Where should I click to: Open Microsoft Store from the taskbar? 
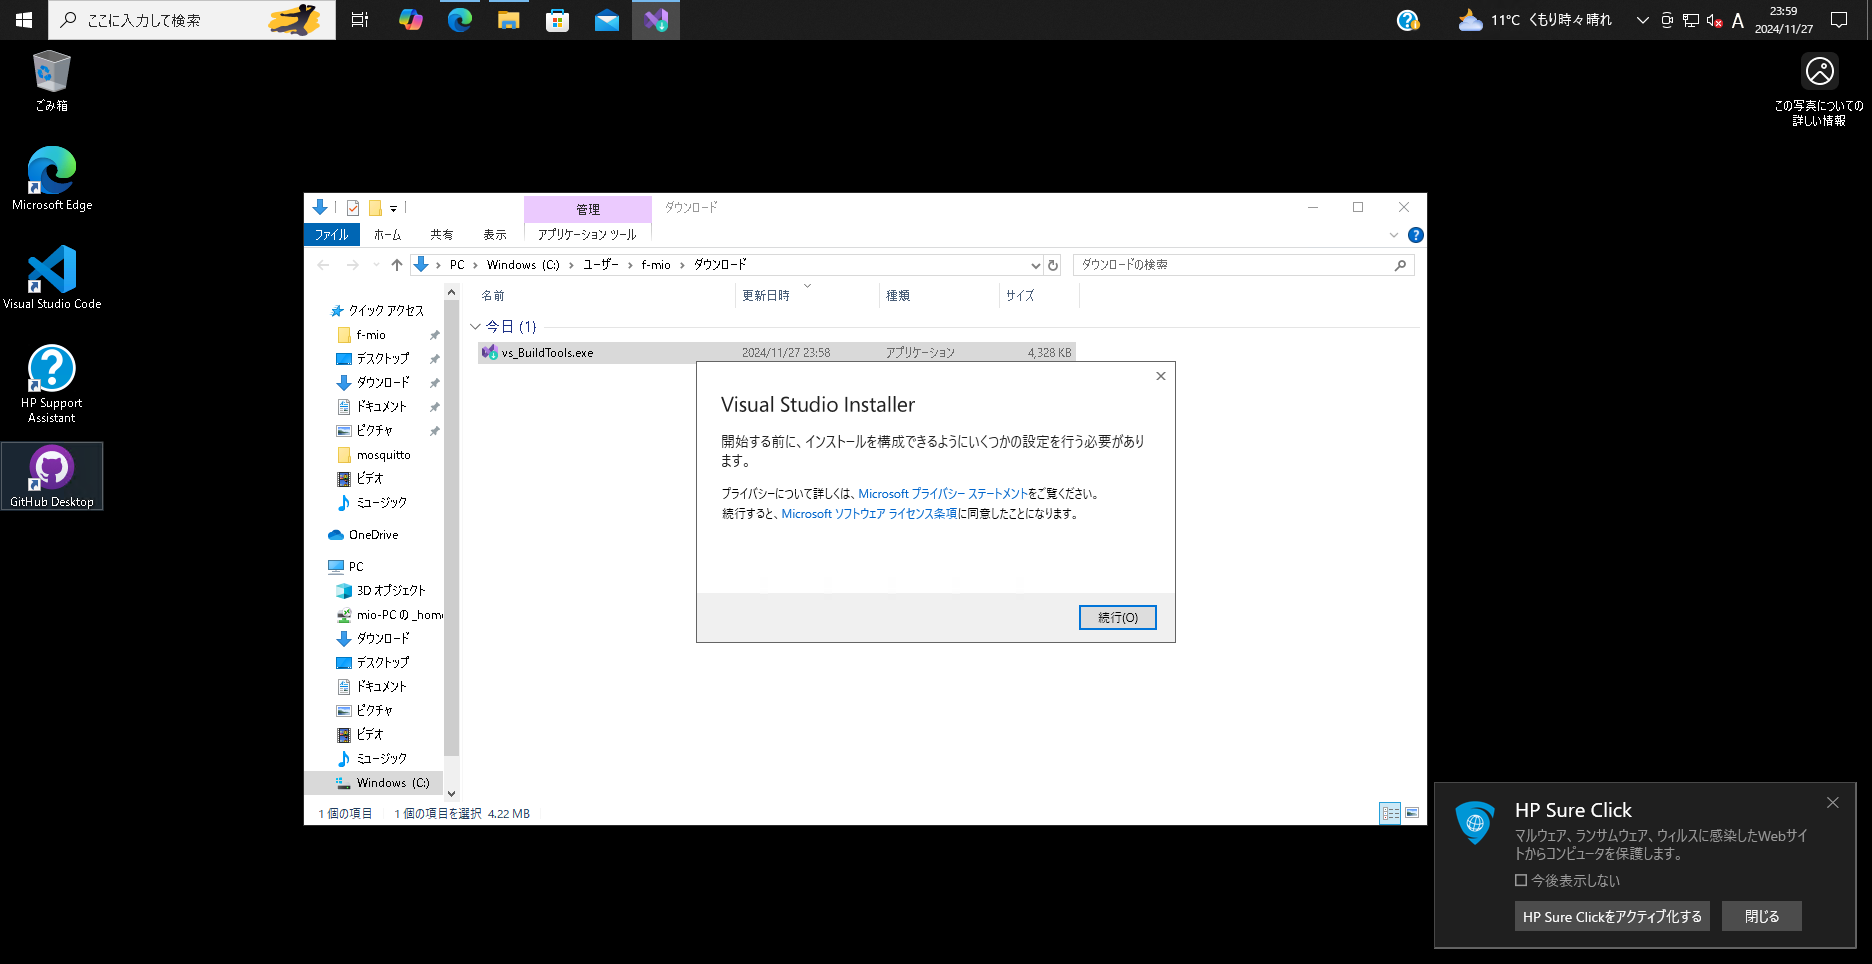pos(557,20)
